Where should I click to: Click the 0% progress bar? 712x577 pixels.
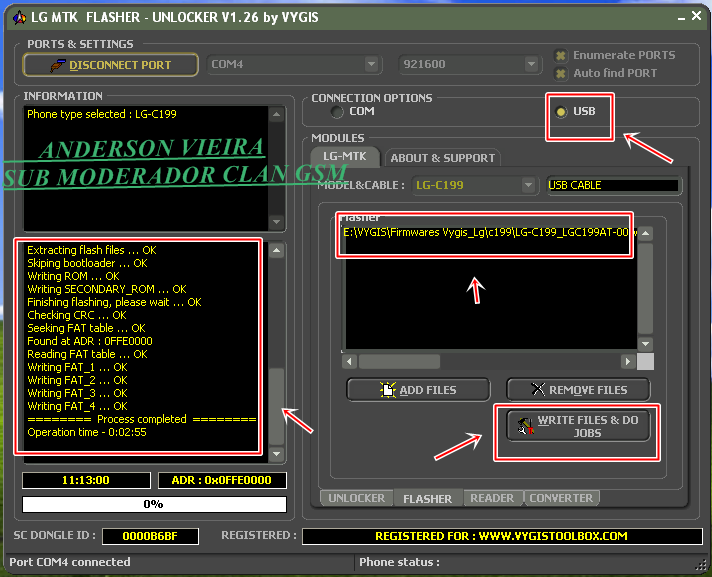[154, 504]
